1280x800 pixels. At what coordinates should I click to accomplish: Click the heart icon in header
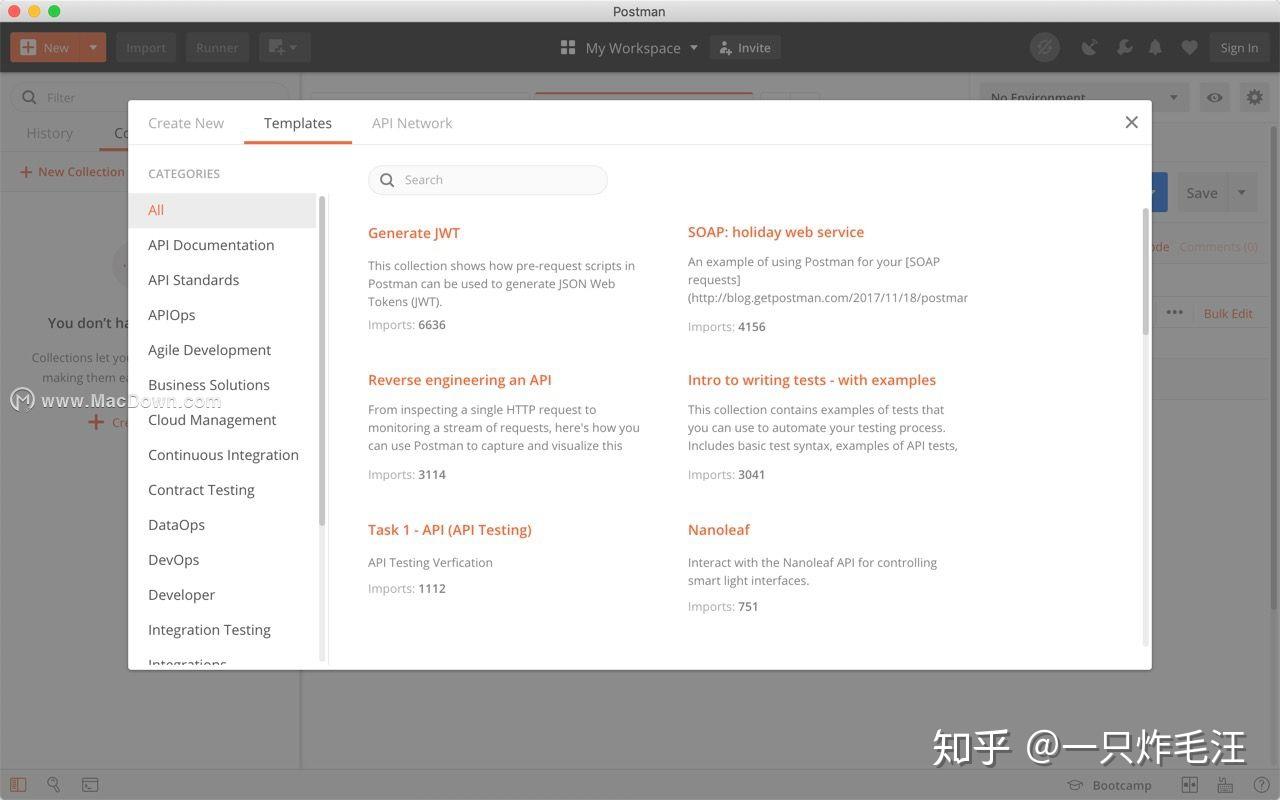click(1189, 47)
